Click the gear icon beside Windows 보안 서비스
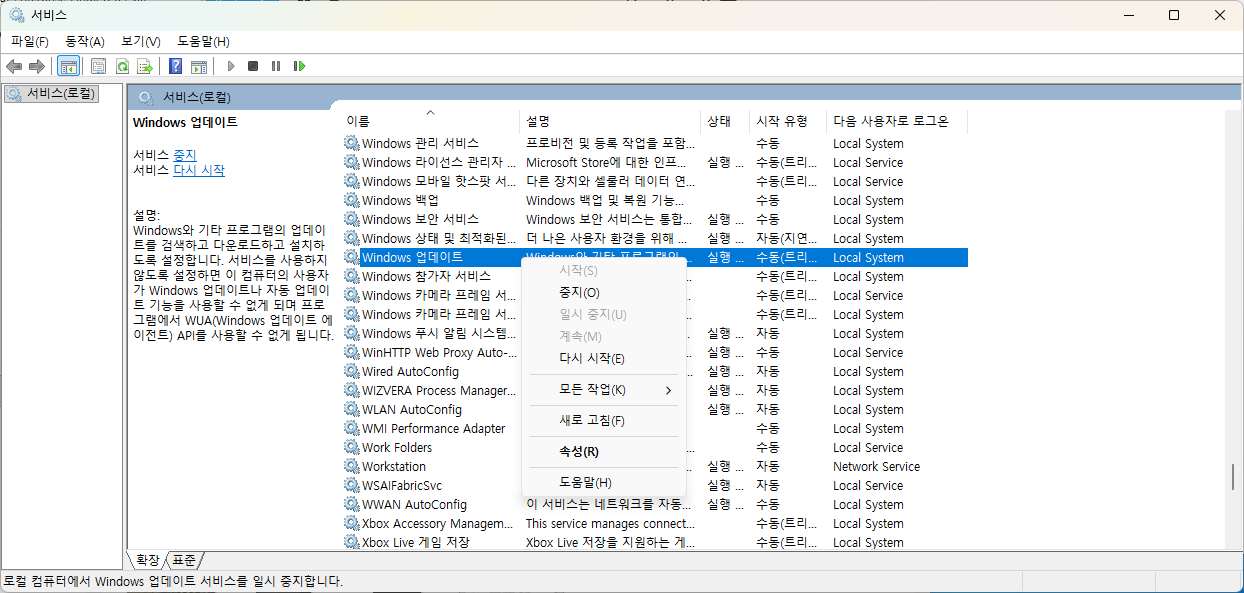This screenshot has width=1244, height=593. 351,219
